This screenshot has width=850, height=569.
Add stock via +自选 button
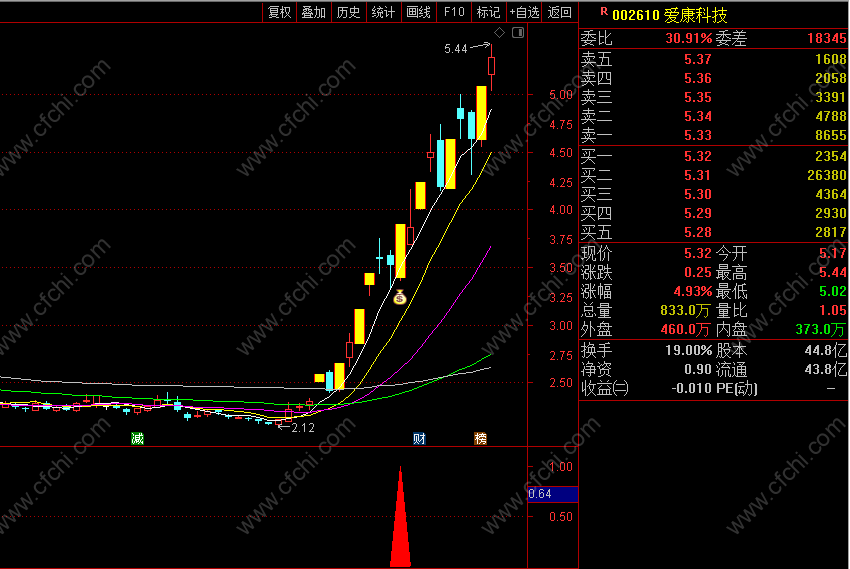coord(524,12)
